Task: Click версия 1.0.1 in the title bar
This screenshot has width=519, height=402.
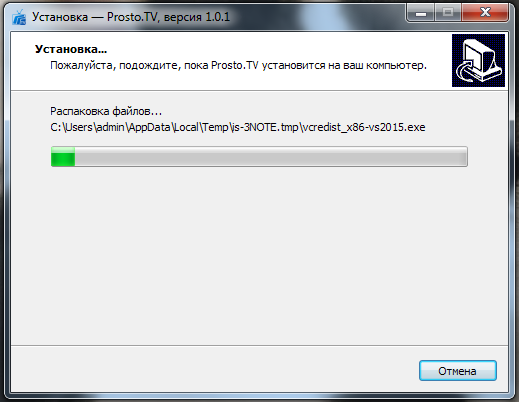Action: 197,17
